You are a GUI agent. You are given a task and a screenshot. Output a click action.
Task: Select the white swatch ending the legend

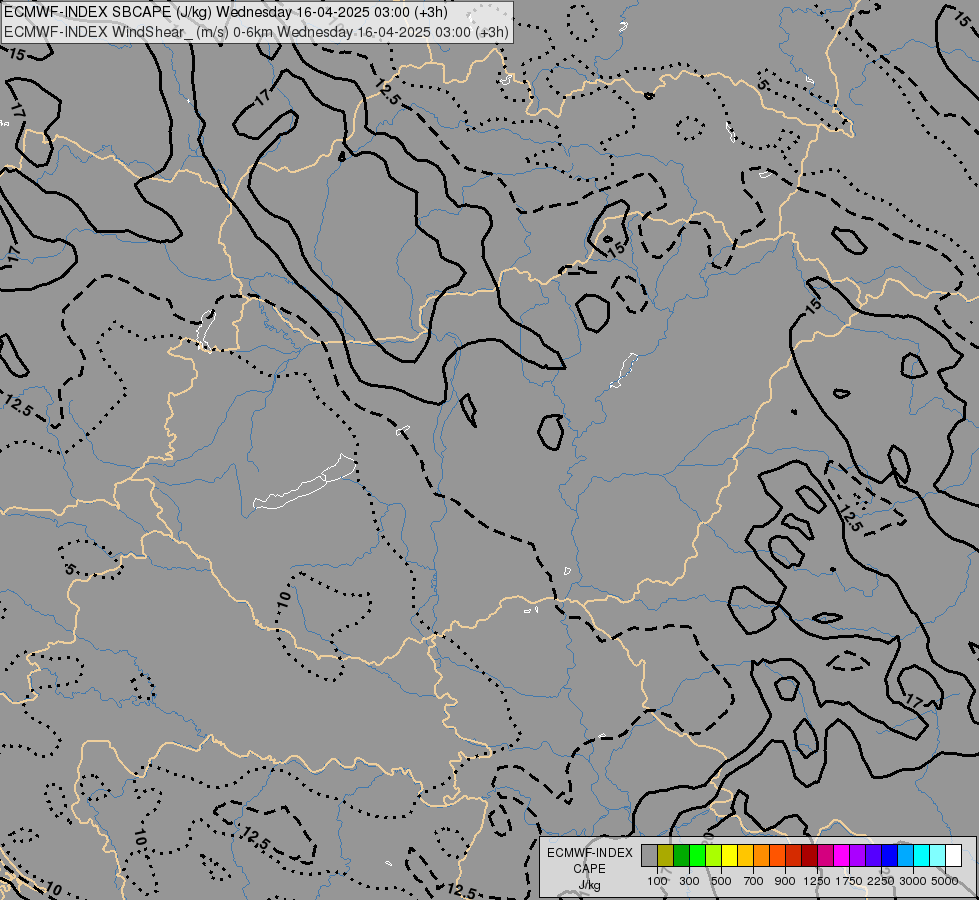coord(953,856)
